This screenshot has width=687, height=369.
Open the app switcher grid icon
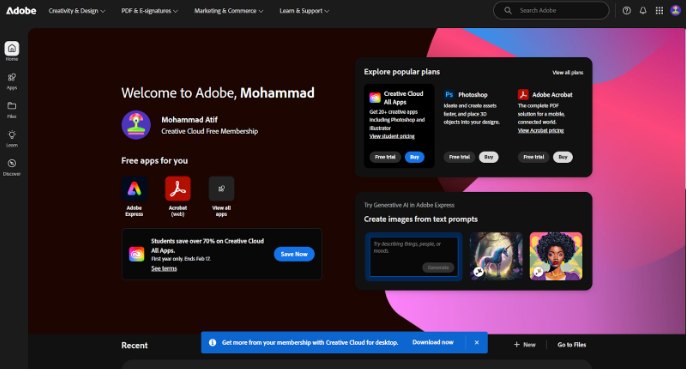click(659, 11)
